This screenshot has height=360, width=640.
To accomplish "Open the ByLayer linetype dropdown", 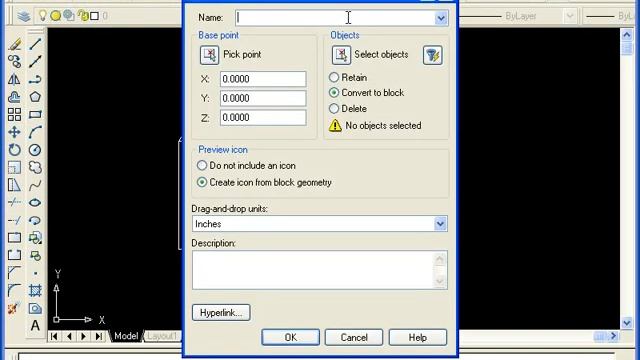I will tap(570, 16).
